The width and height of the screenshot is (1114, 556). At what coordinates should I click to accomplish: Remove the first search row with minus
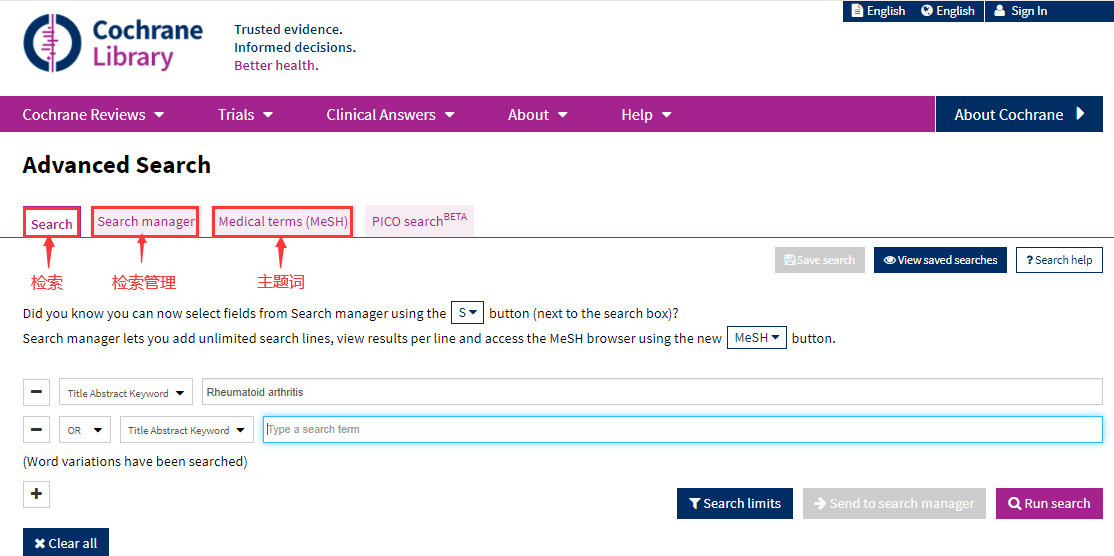point(36,392)
